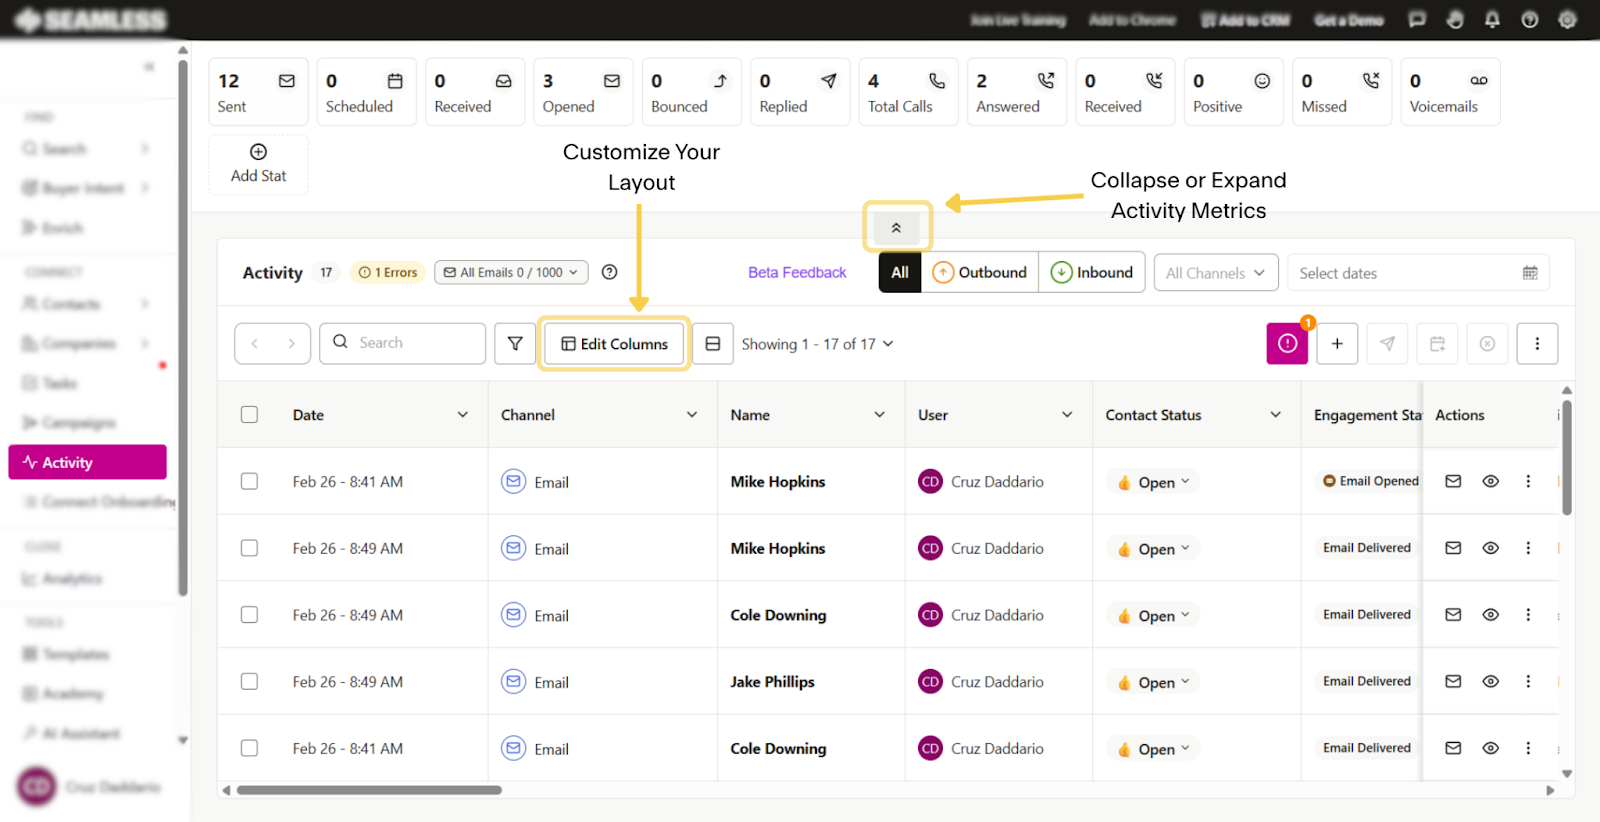Click the vertical table scrollbar
This screenshot has height=822, width=1600.
[1567, 458]
